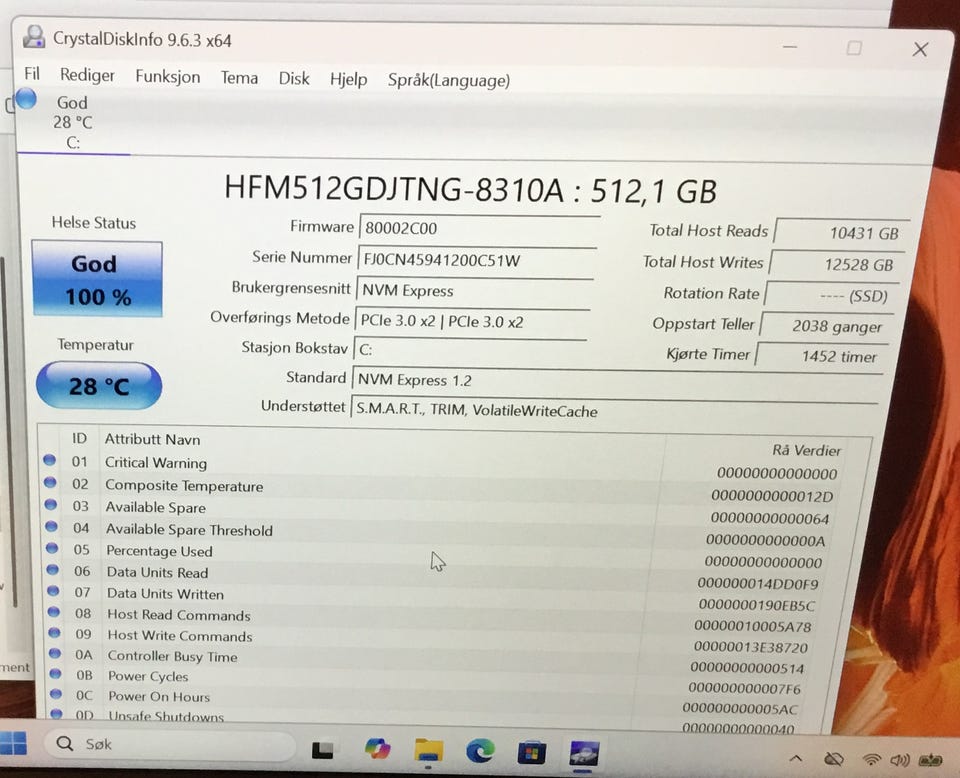Select the Host Read Commands attribute name
Screen dimensions: 960x778
pos(179,615)
